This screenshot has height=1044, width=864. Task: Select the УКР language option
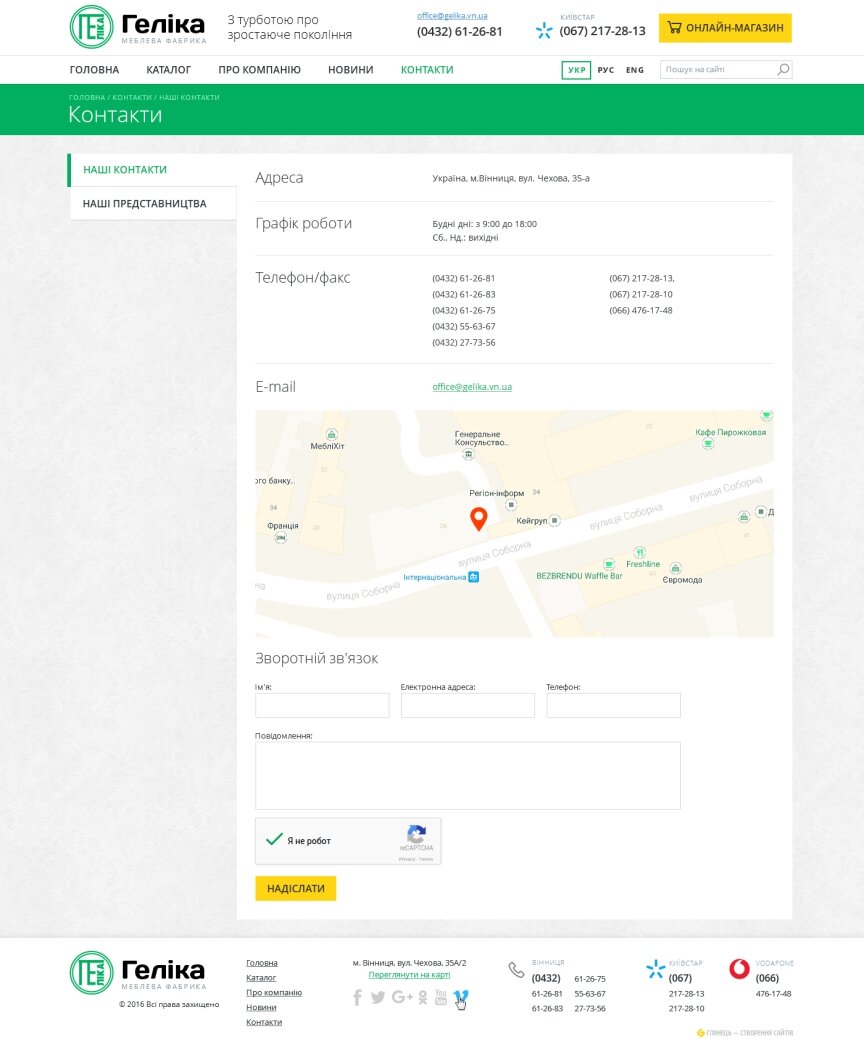coord(576,70)
